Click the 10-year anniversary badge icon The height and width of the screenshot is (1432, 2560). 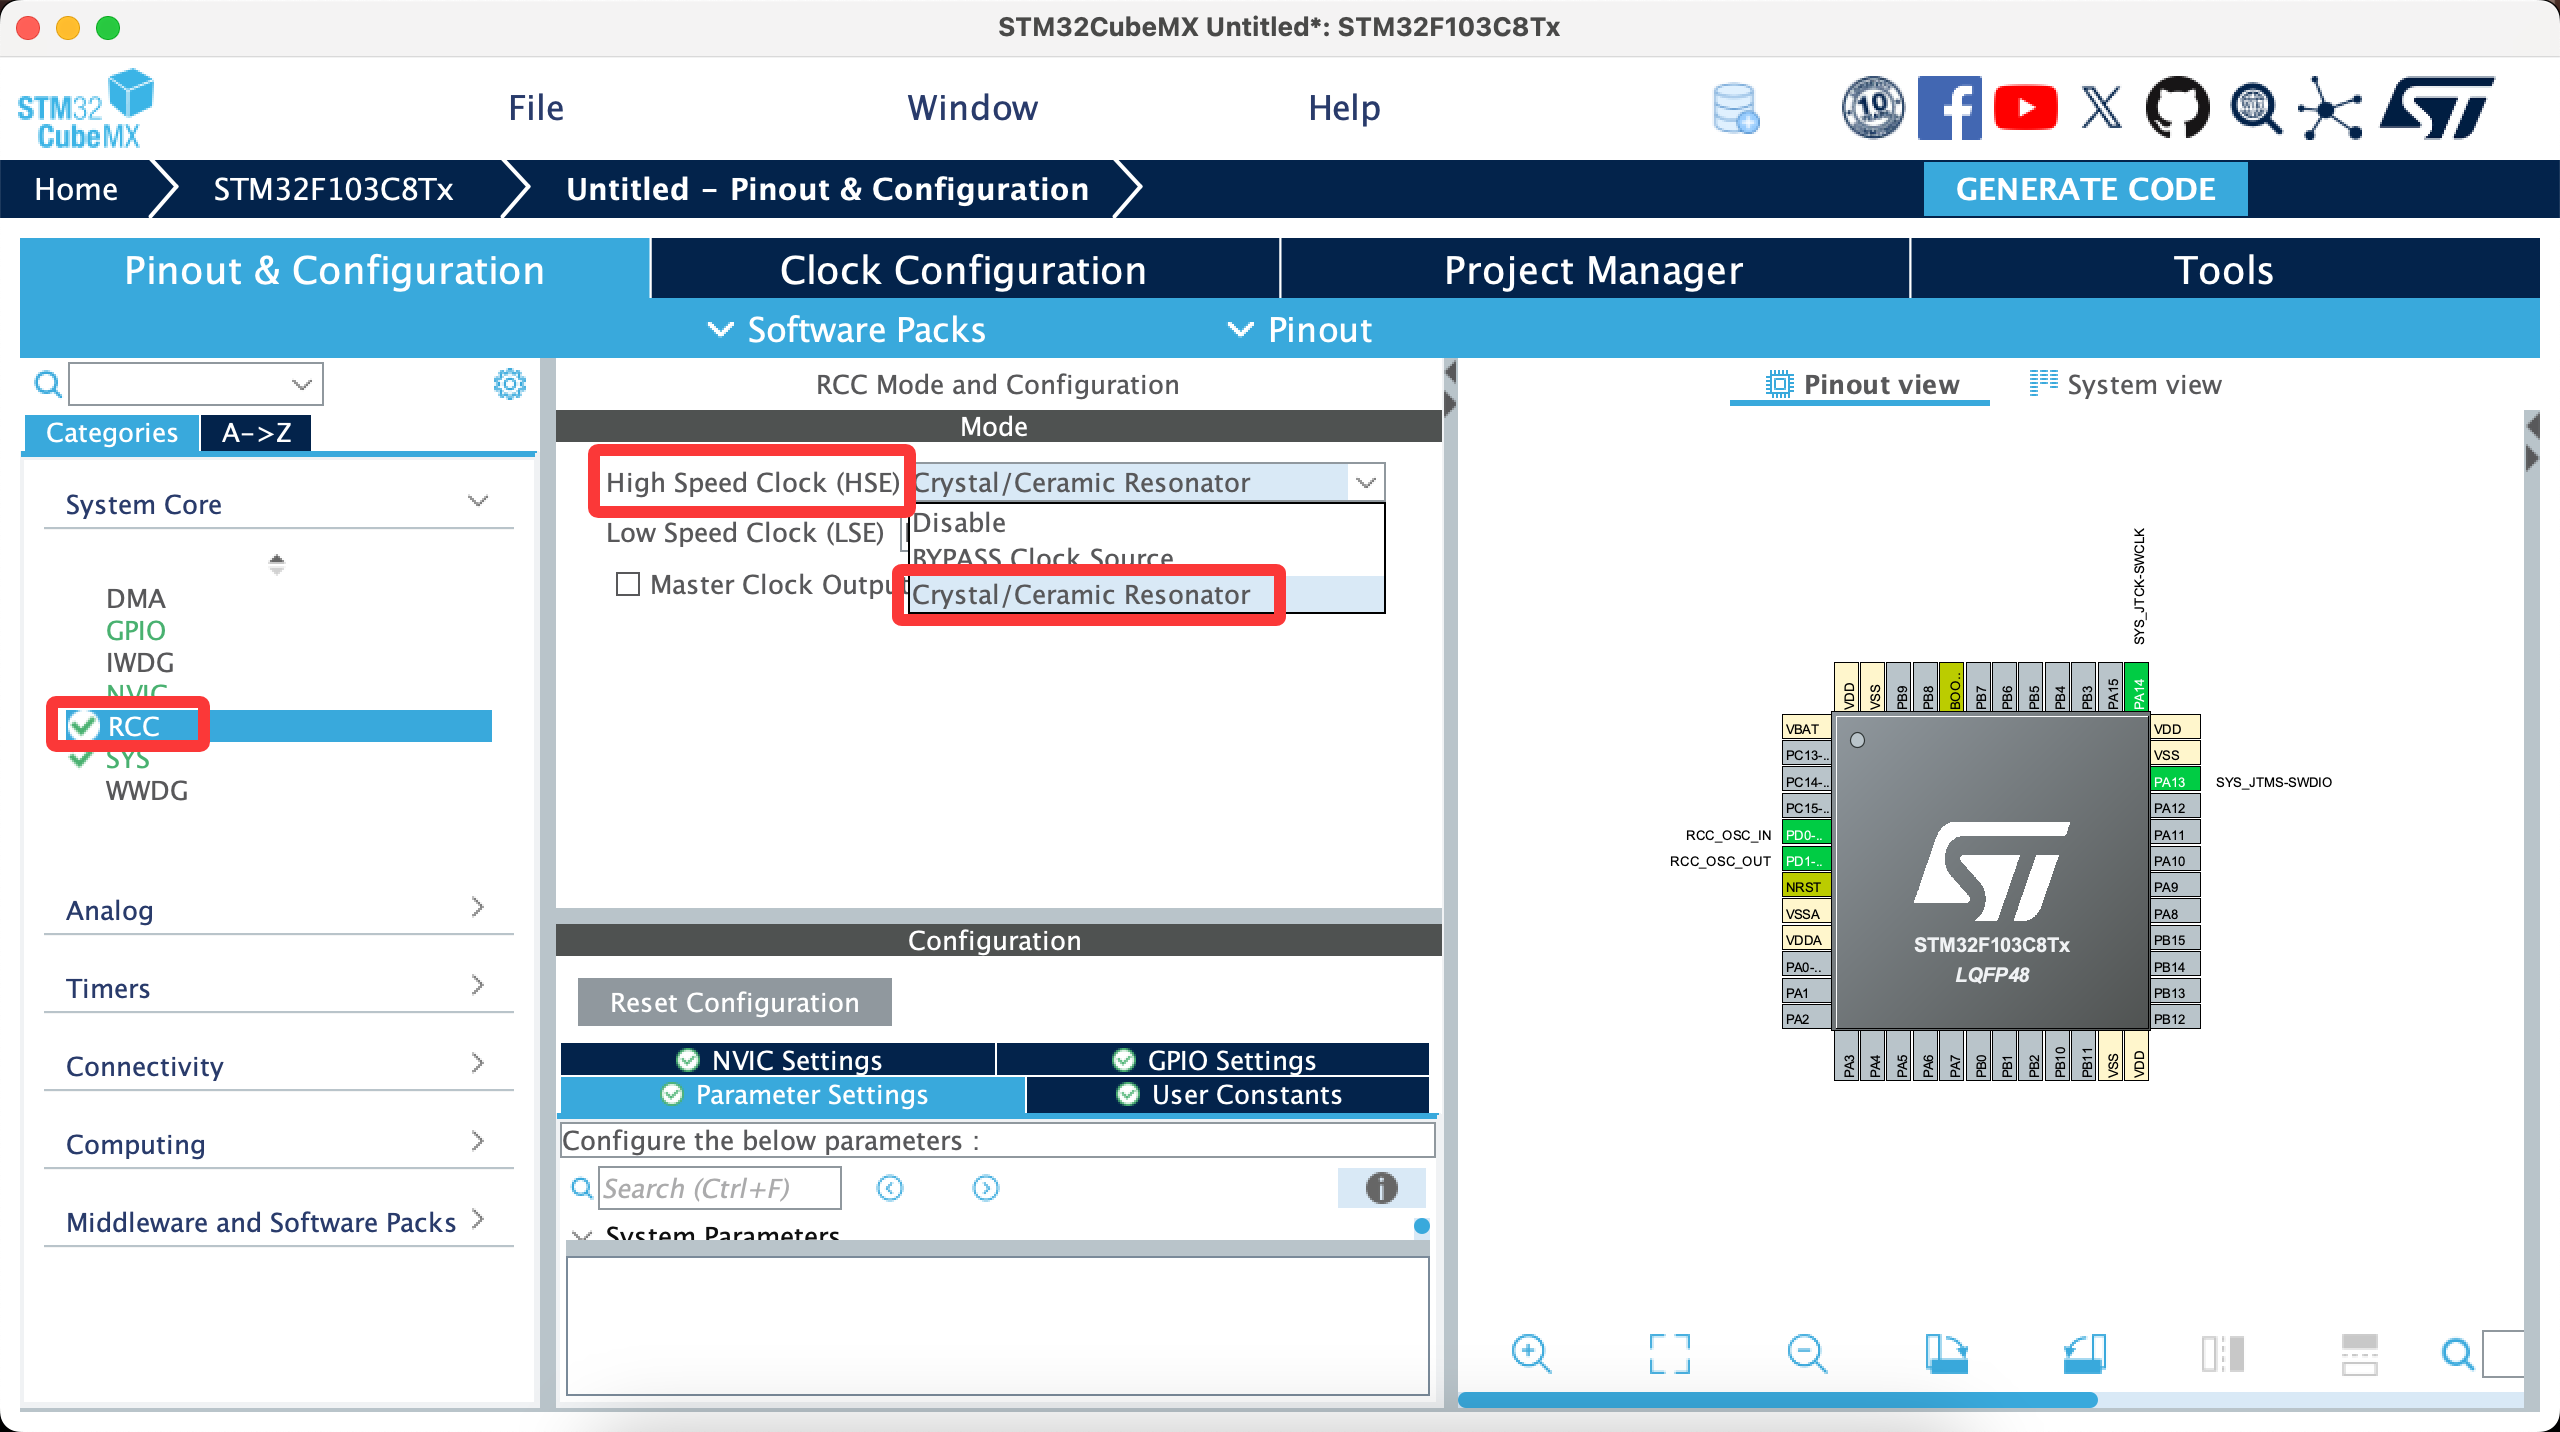pyautogui.click(x=1873, y=108)
